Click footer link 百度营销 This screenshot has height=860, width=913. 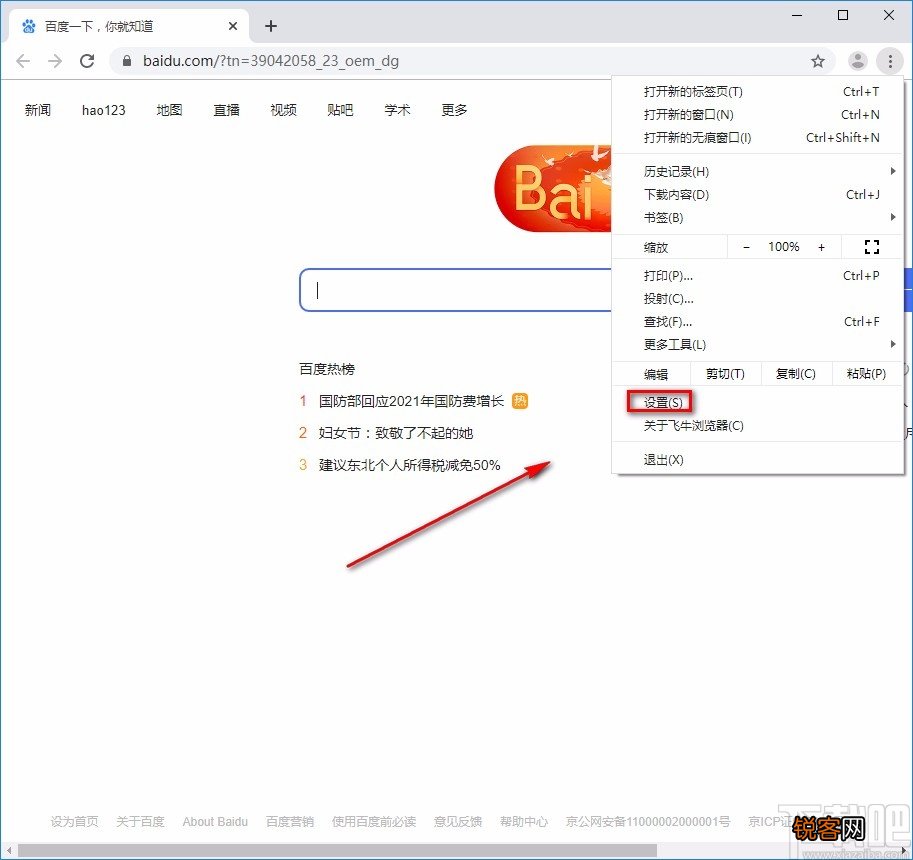(290, 822)
